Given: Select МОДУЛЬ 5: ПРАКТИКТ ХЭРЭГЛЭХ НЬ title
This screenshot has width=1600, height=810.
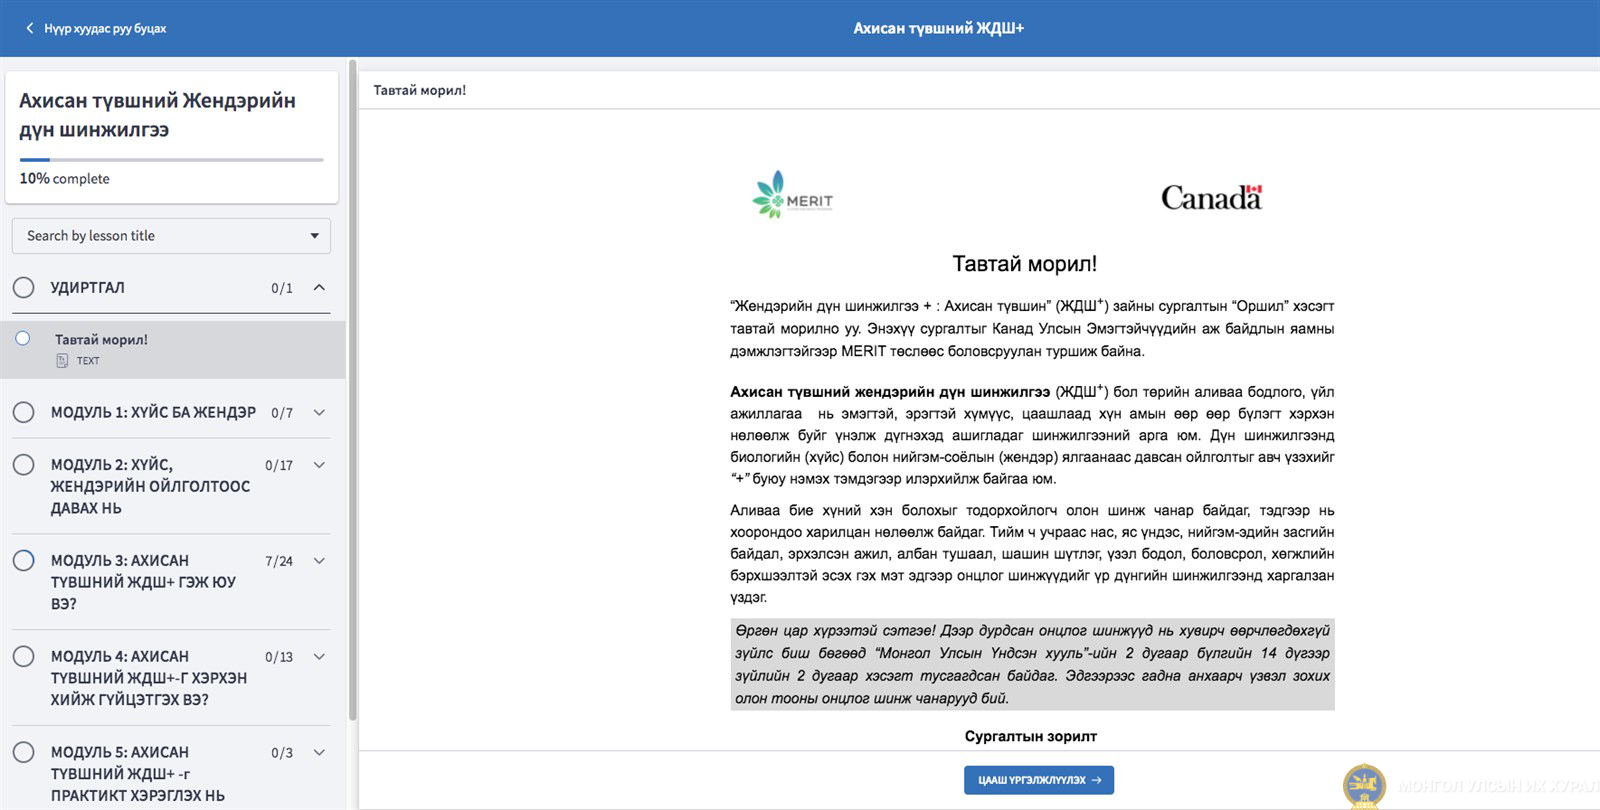Looking at the screenshot, I should click(x=138, y=774).
